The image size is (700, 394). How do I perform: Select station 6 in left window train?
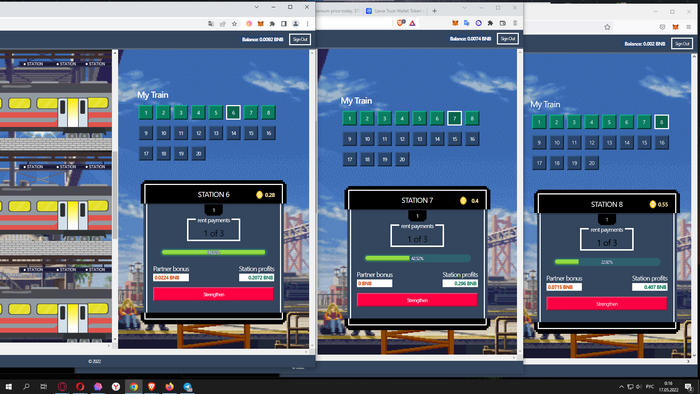coord(233,112)
